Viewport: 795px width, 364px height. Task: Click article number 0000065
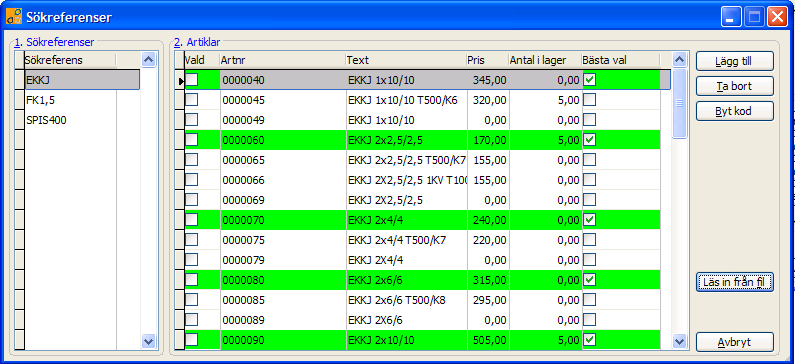pos(243,160)
